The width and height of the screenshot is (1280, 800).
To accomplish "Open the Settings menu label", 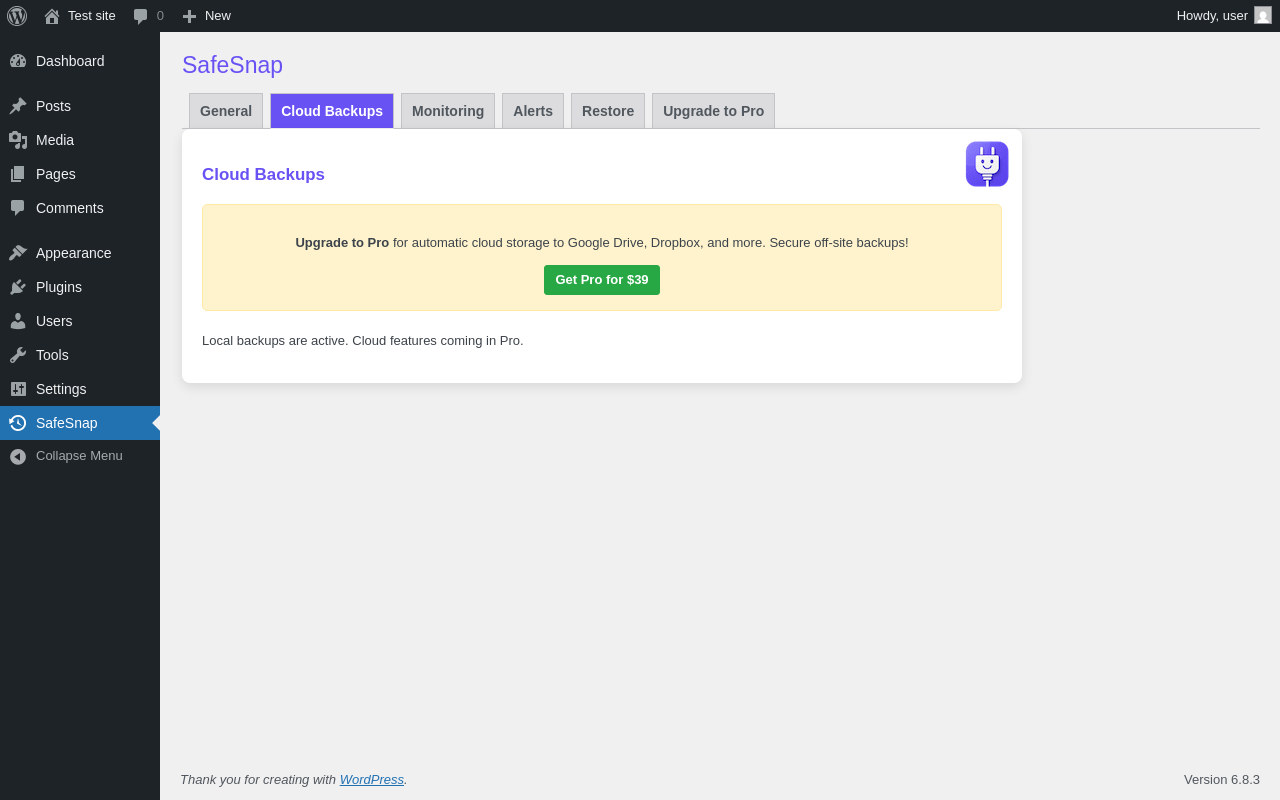I will (61, 389).
